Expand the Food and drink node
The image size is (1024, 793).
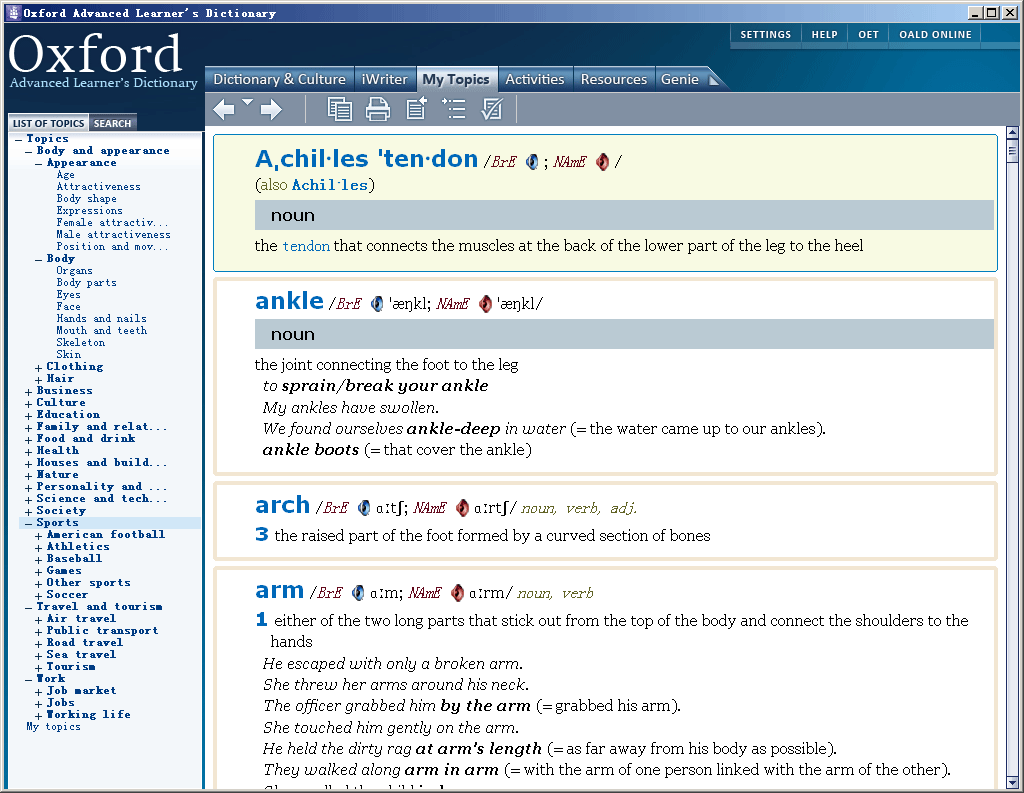(x=29, y=440)
